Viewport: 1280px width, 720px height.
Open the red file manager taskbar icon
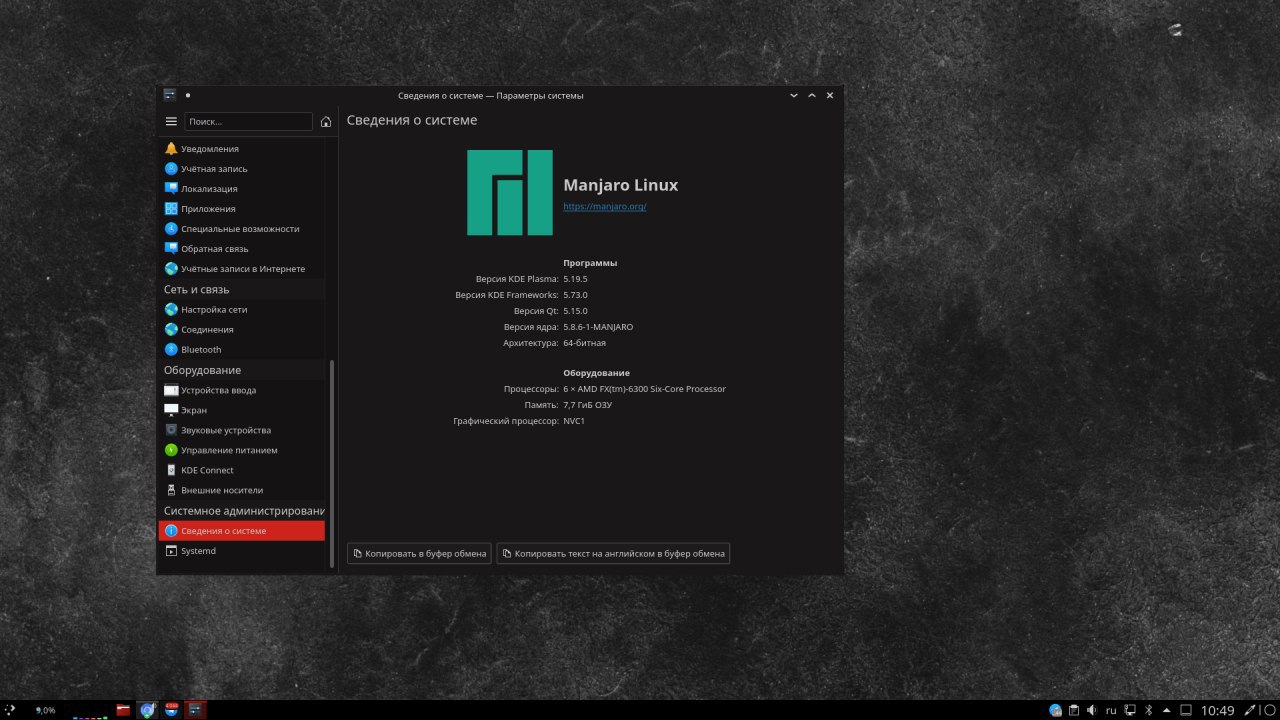pos(124,710)
